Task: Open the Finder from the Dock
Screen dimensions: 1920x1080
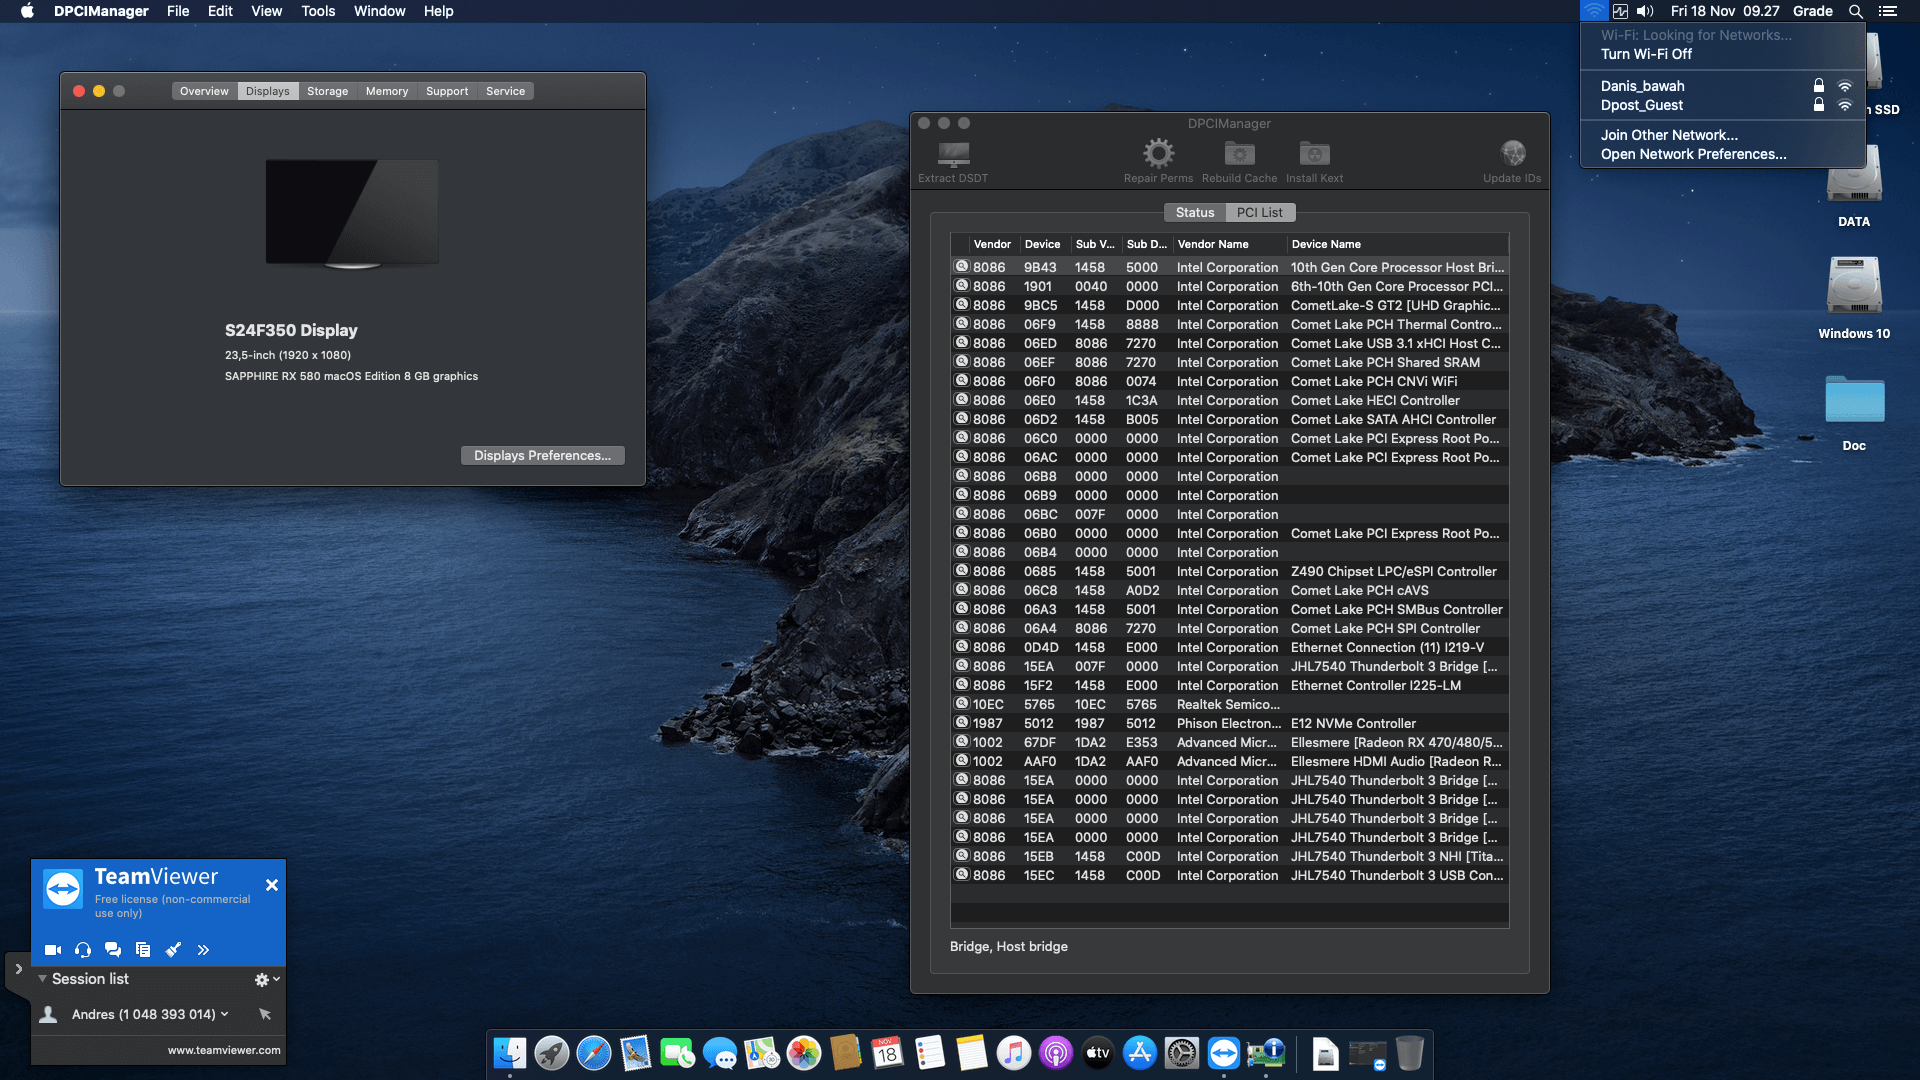Action: tap(510, 1053)
